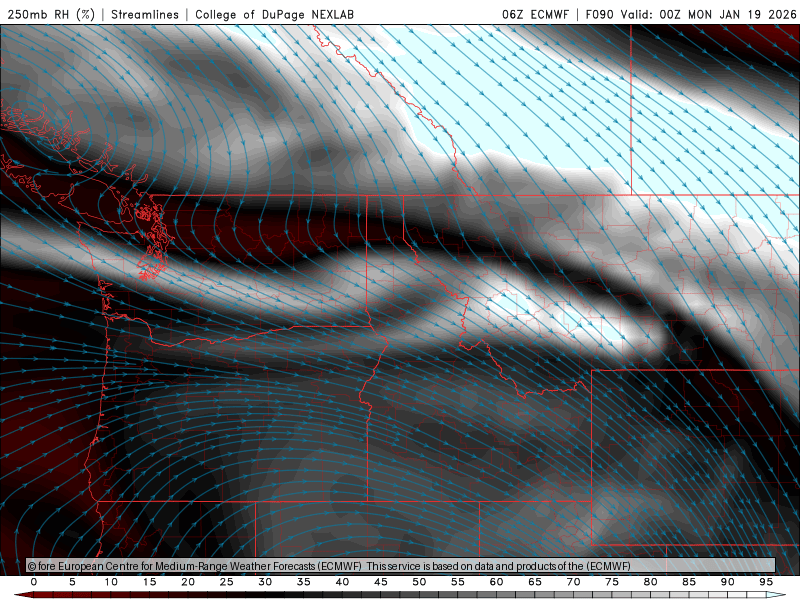
Task: Click the ECMWF copyright notice banner
Action: coord(401,566)
